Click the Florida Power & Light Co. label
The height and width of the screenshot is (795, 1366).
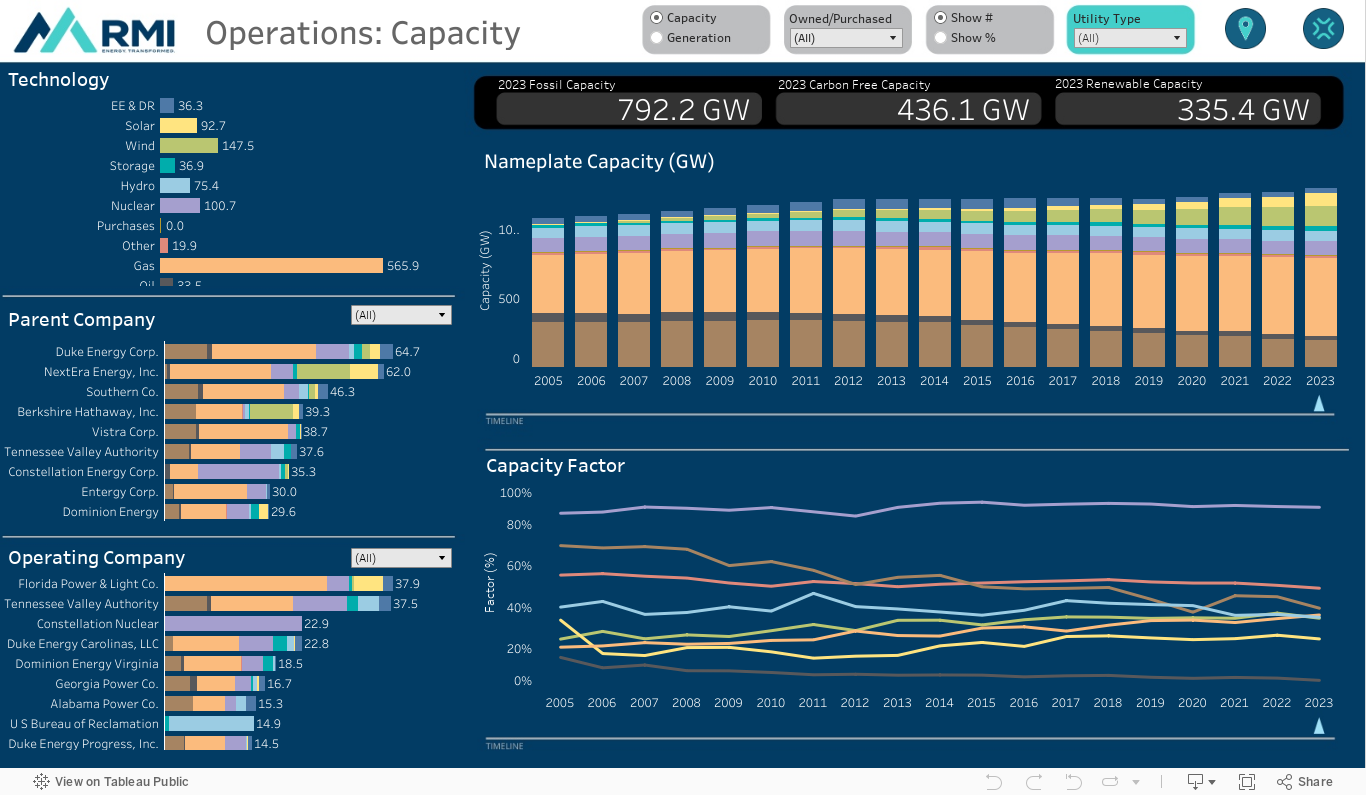click(x=88, y=584)
